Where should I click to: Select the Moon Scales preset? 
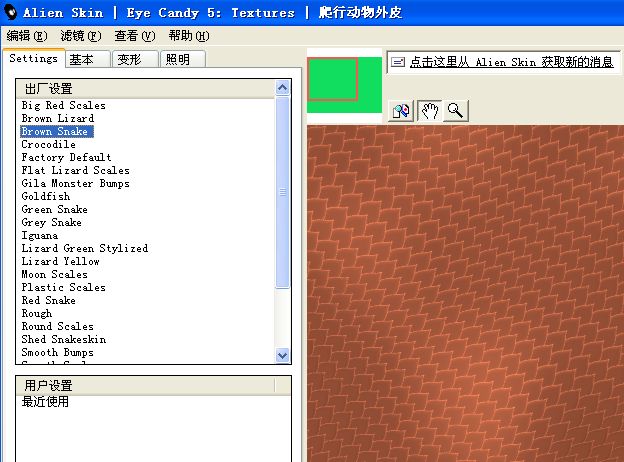click(x=55, y=275)
